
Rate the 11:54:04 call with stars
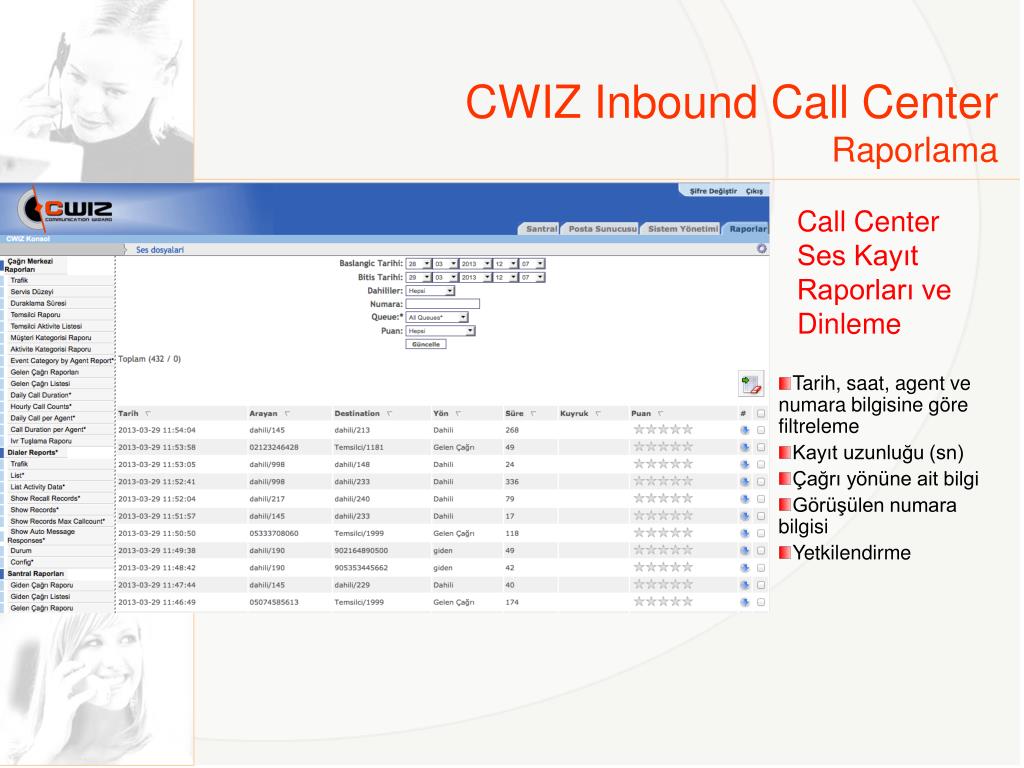tap(663, 430)
